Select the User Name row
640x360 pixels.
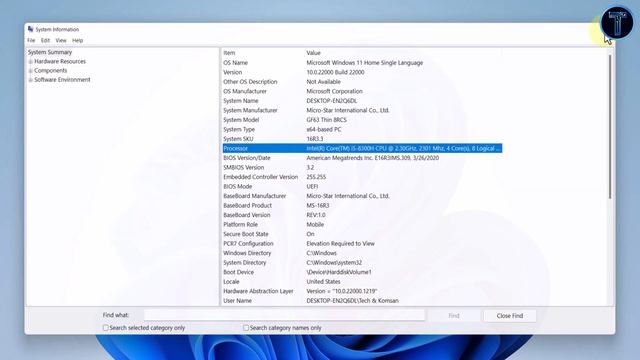(362, 301)
